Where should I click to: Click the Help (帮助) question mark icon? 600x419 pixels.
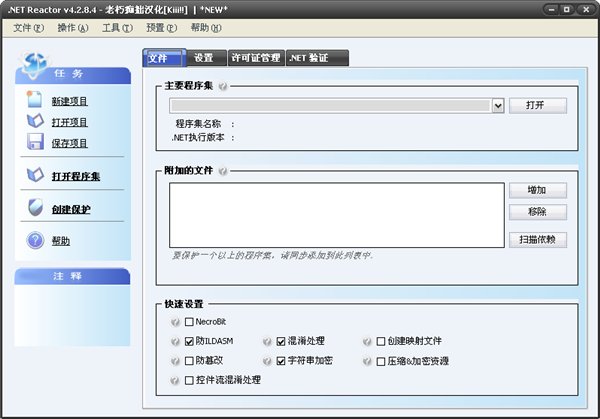[x=35, y=240]
